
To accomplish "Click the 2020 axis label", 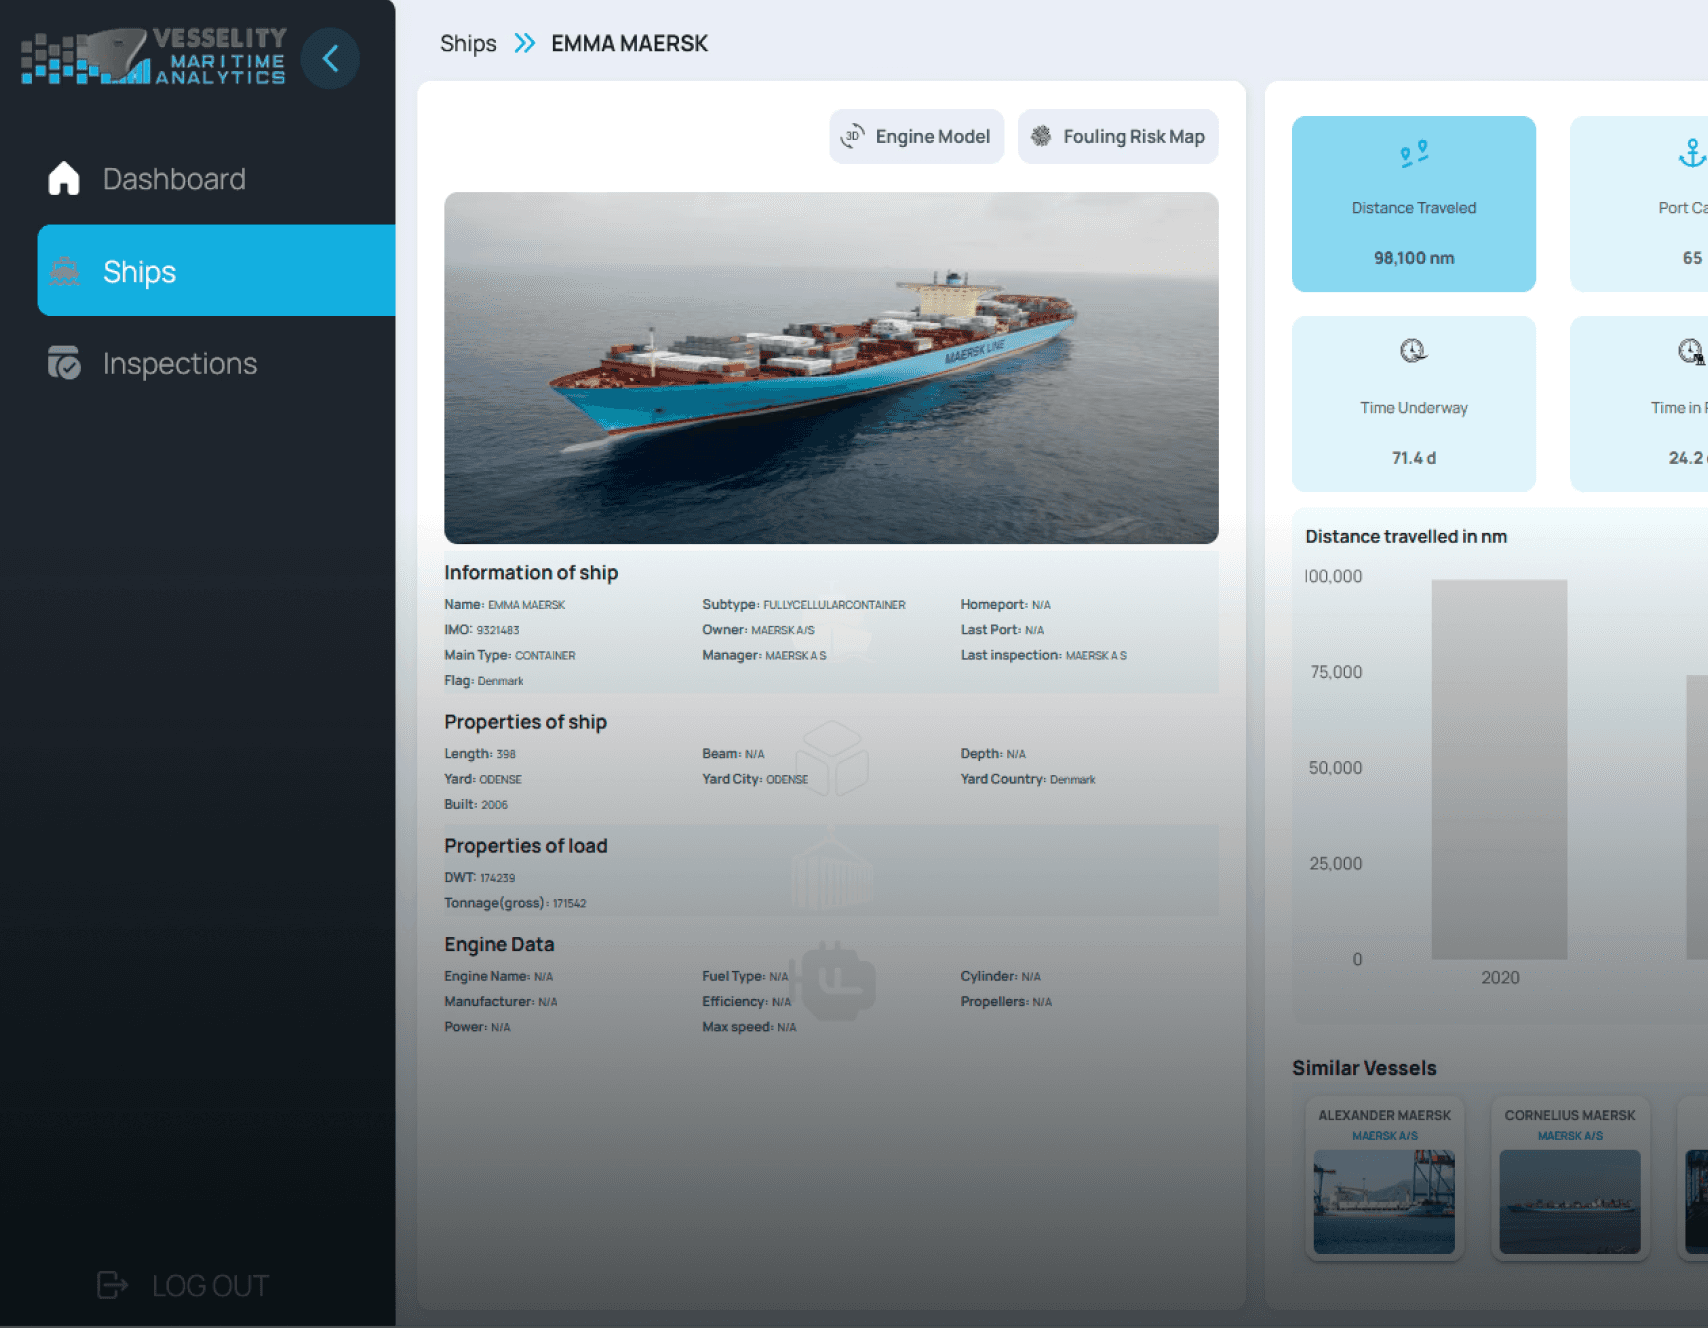I will [x=1500, y=978].
